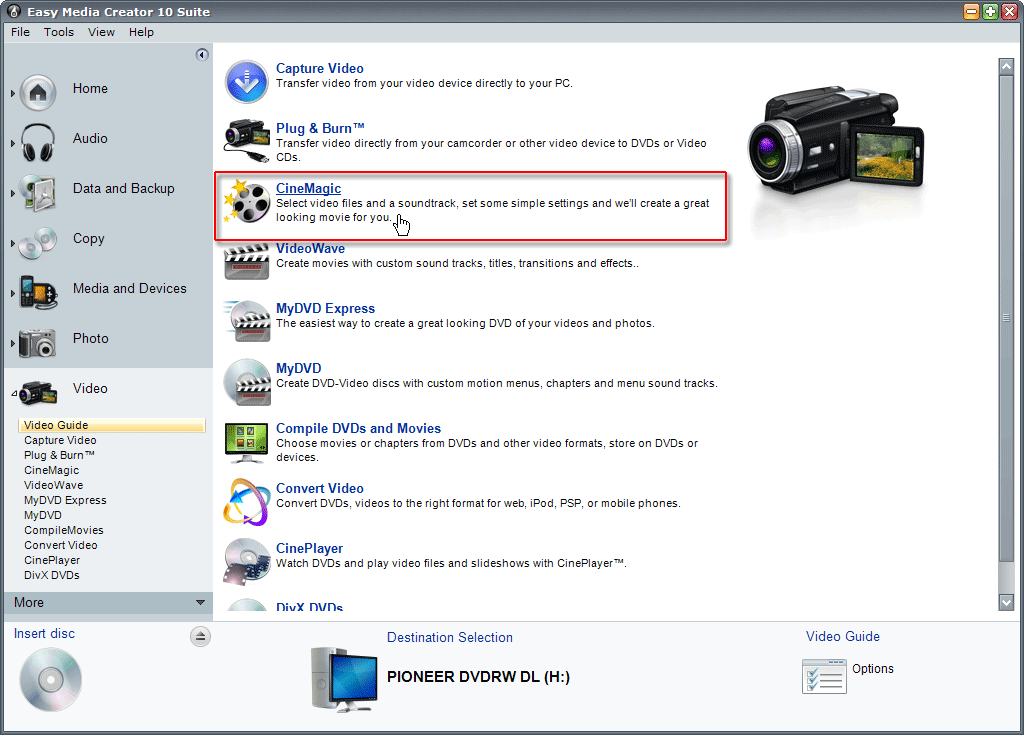
Task: Open the File menu
Action: [x=20, y=32]
